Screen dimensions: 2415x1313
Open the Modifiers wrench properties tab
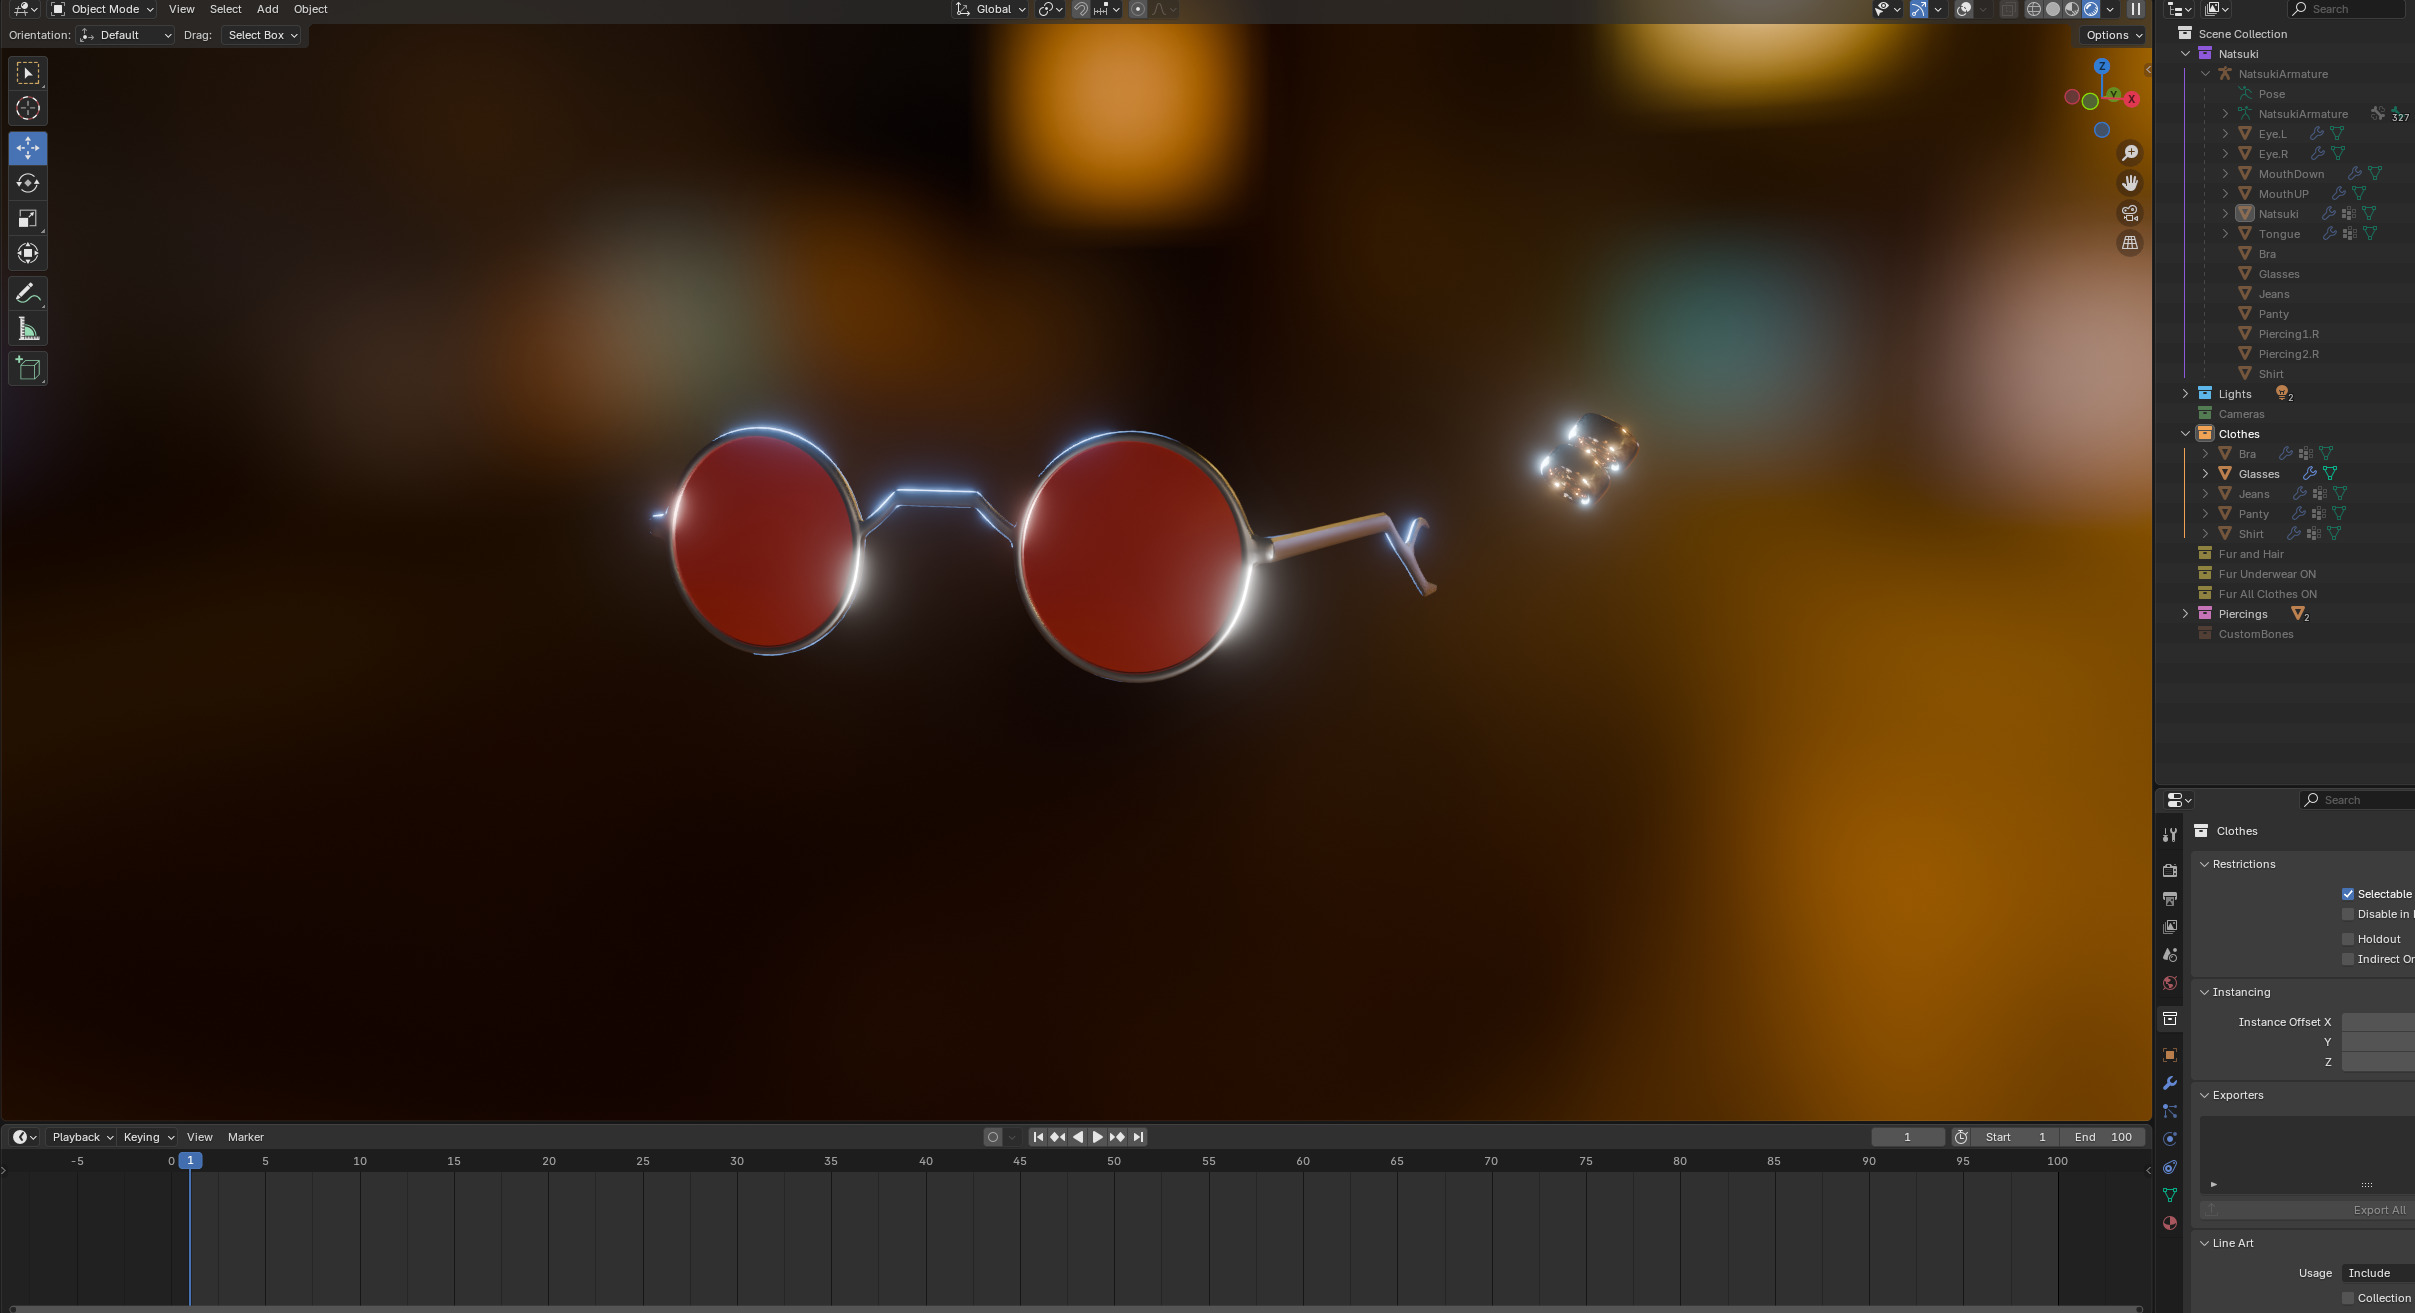2170,1083
